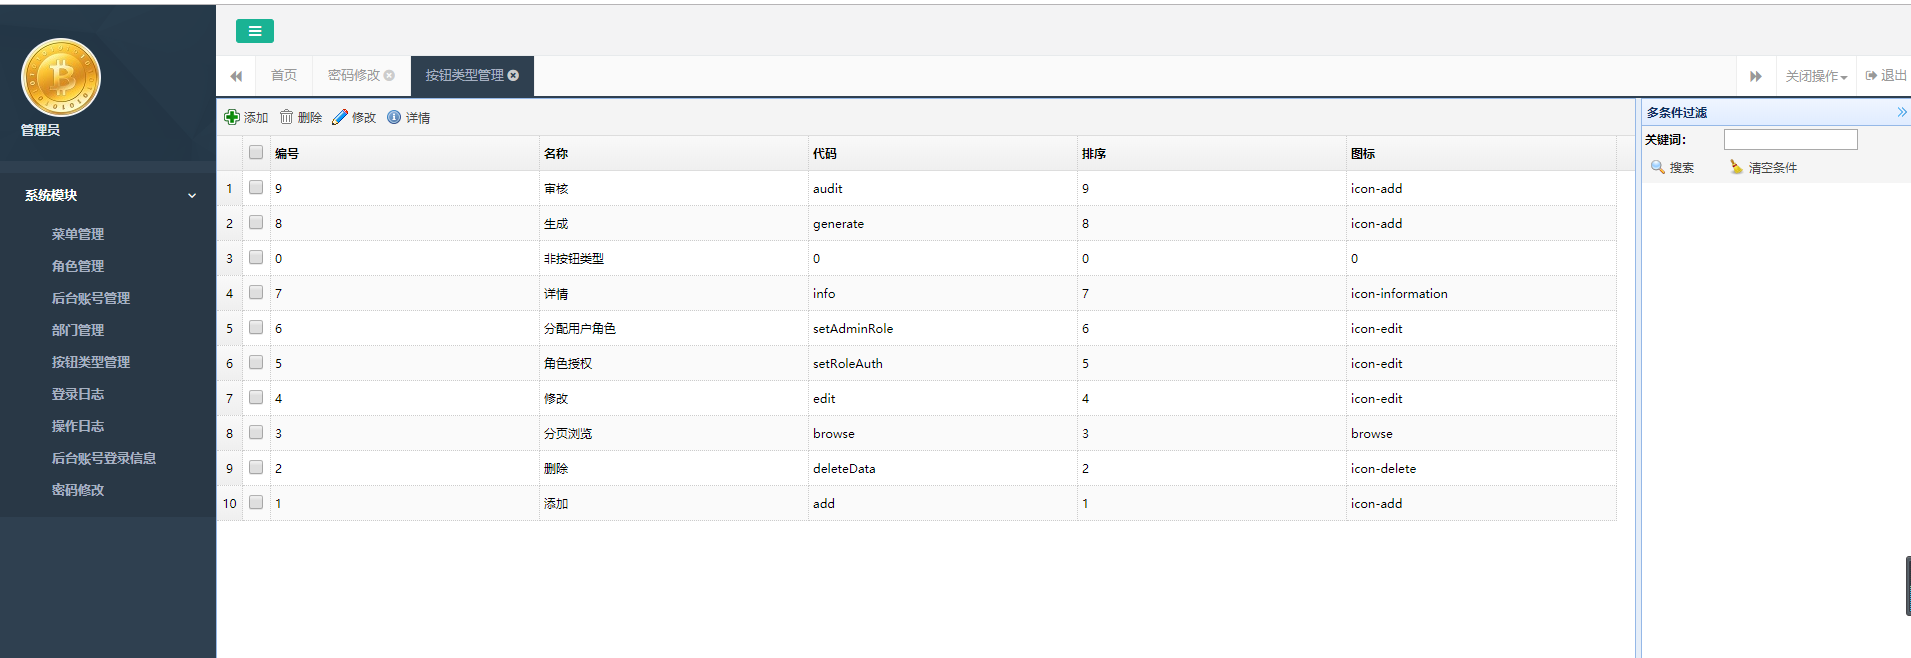Click the magnifier Search icon in filter panel

(x=1657, y=167)
